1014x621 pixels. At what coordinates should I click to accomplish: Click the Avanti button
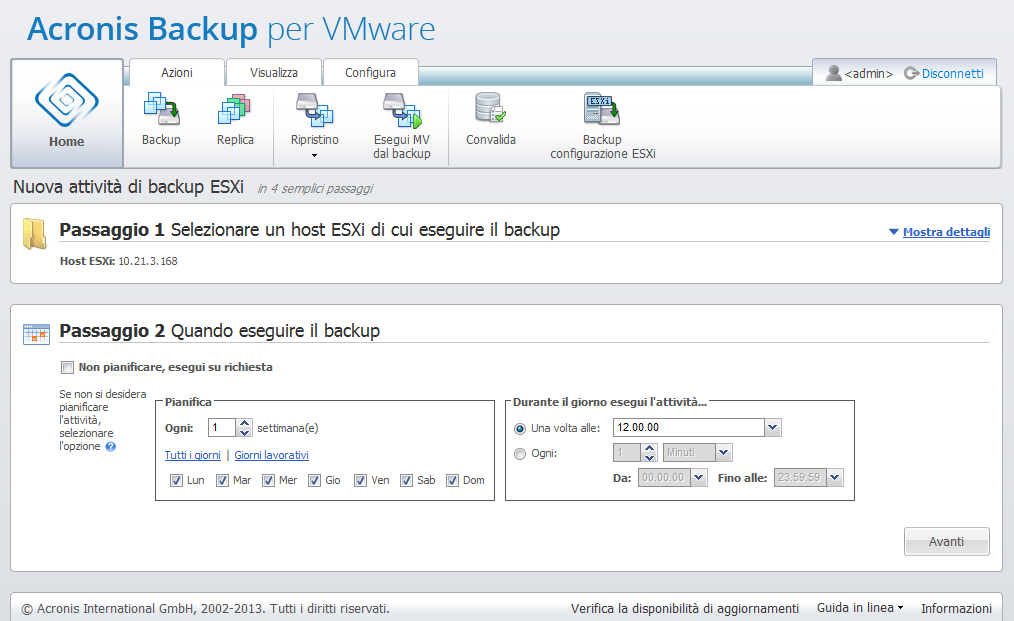pos(946,541)
